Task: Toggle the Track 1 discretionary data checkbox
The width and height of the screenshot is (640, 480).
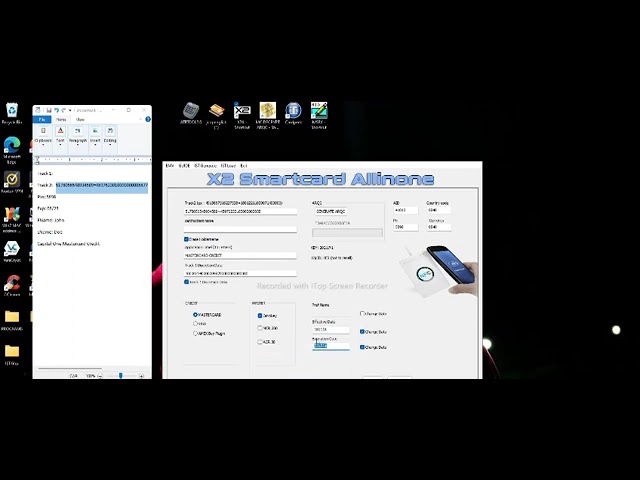Action: click(x=187, y=282)
